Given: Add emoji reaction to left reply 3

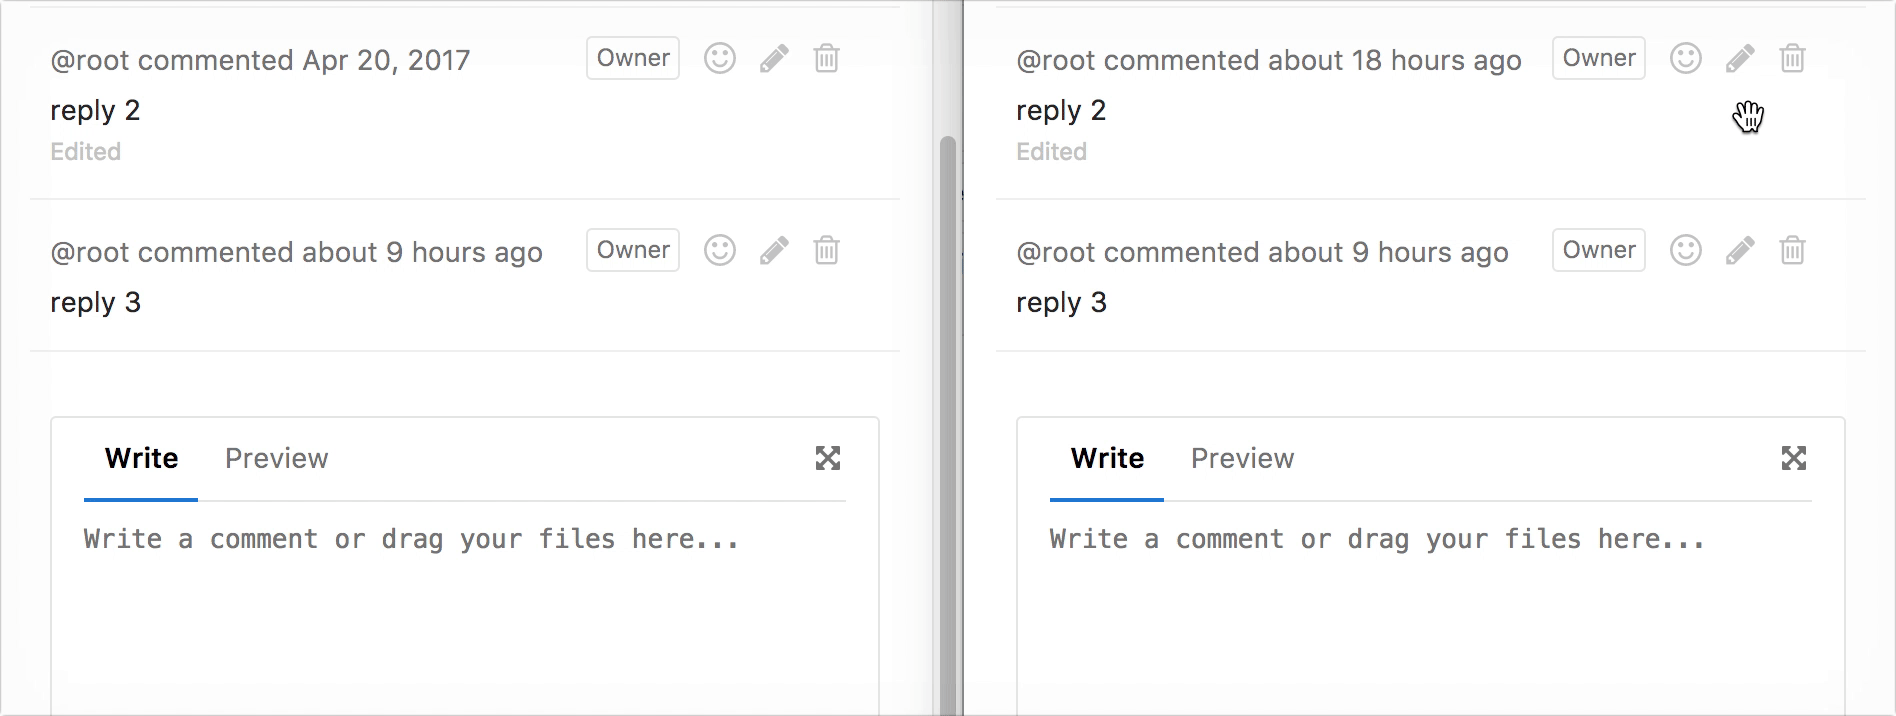Looking at the screenshot, I should click(x=720, y=250).
